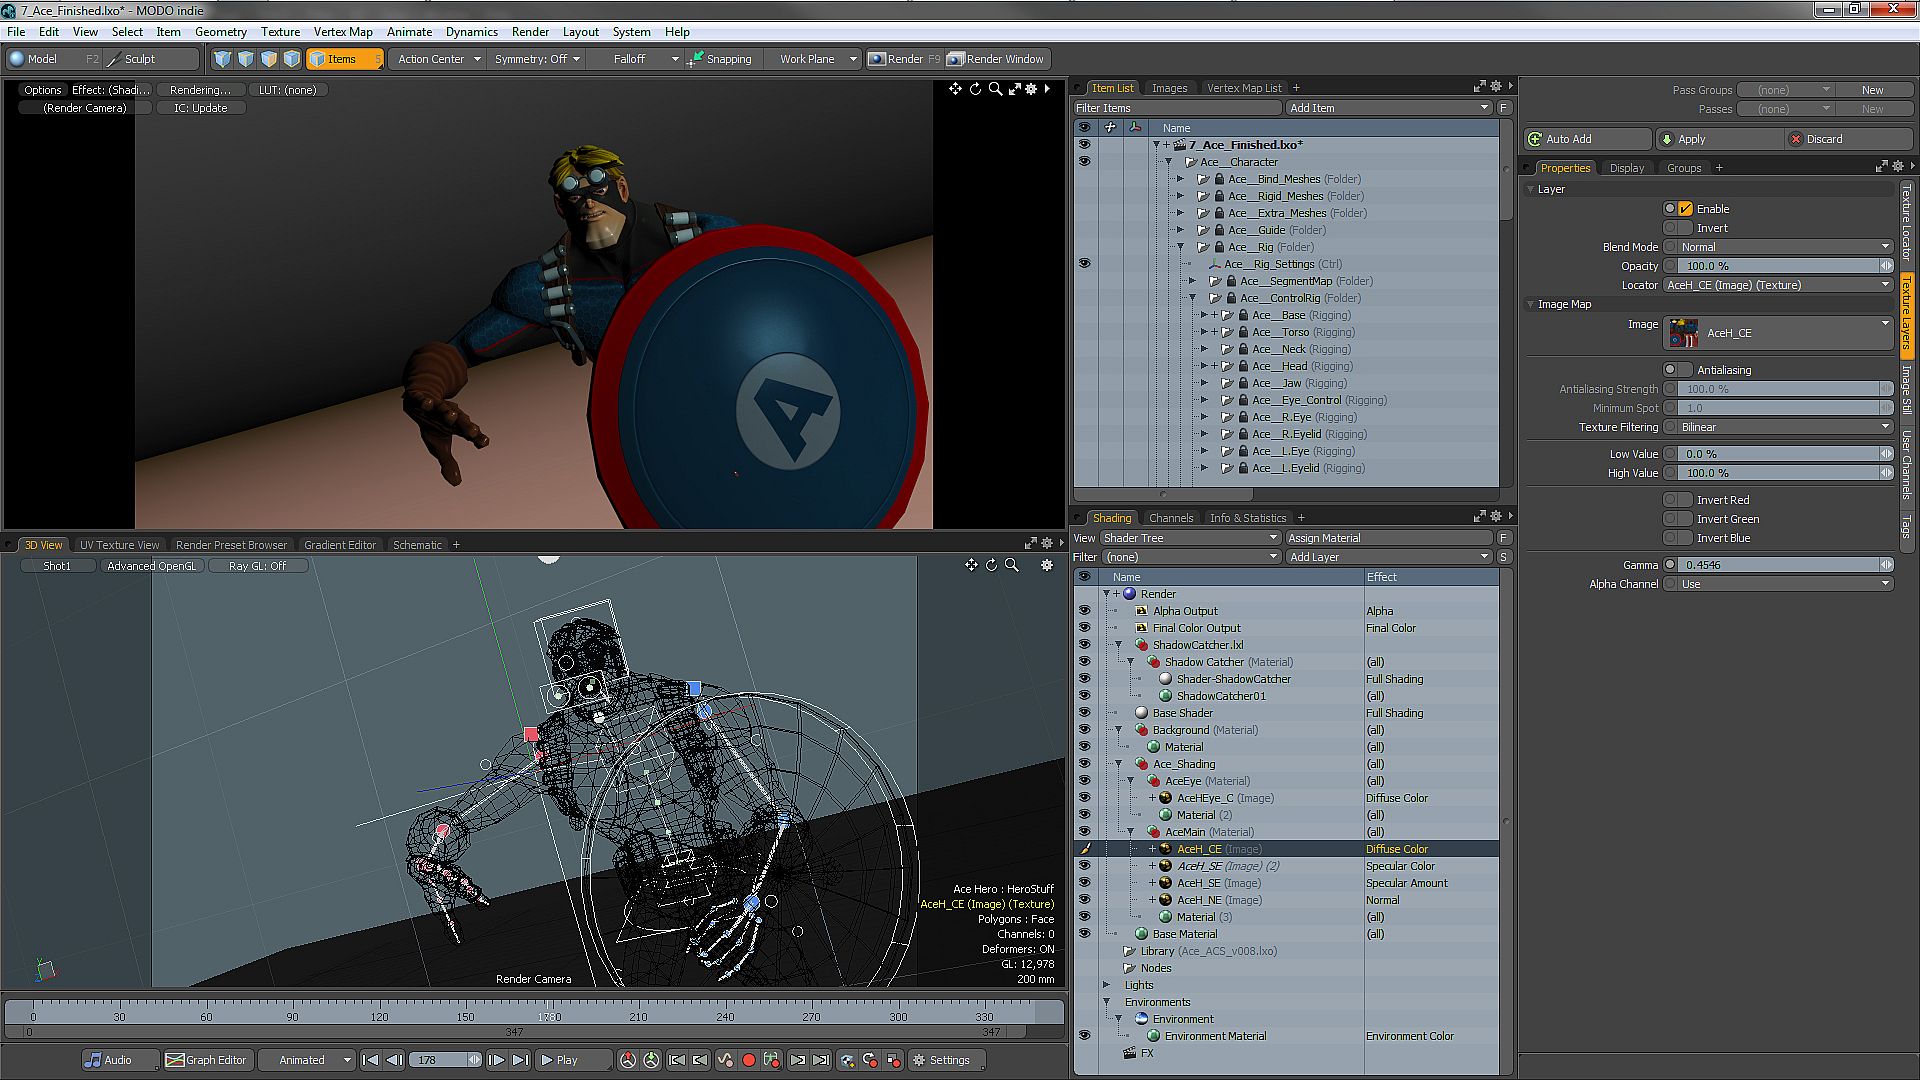
Task: Click the Discard button
Action: point(1823,139)
